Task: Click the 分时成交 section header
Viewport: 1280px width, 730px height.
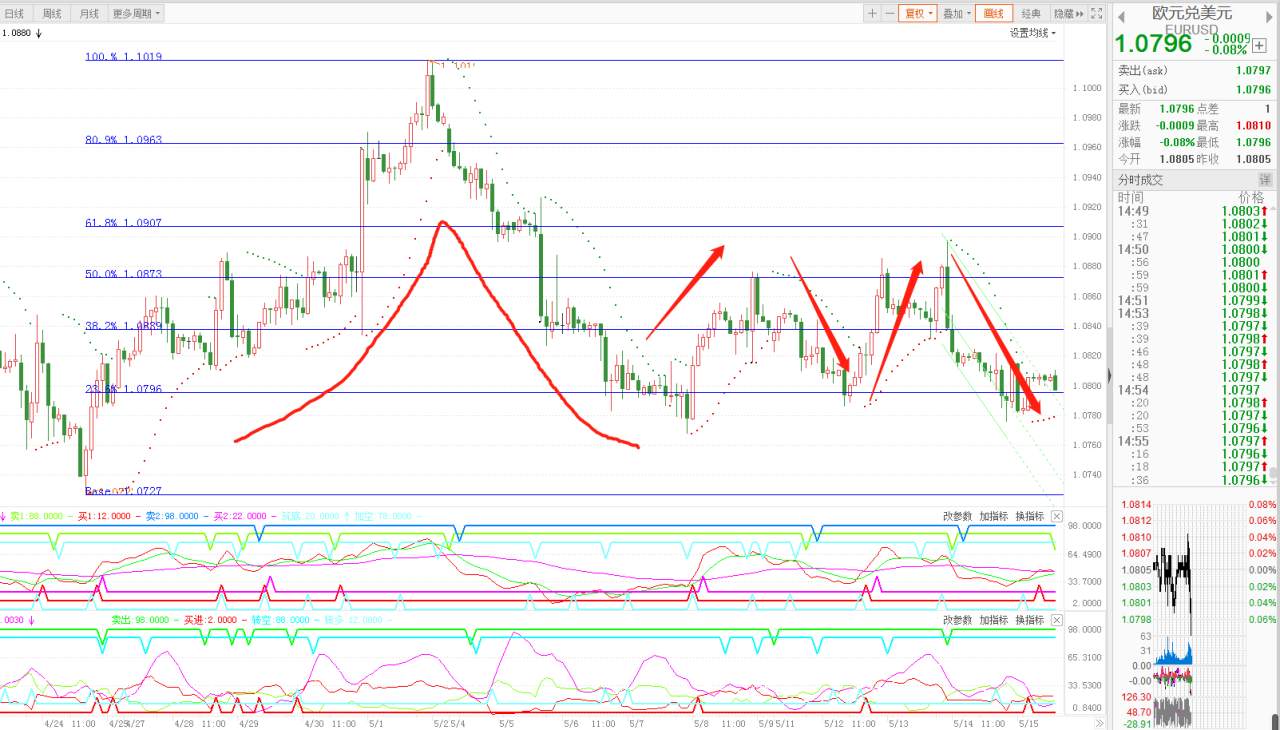Action: click(1195, 180)
